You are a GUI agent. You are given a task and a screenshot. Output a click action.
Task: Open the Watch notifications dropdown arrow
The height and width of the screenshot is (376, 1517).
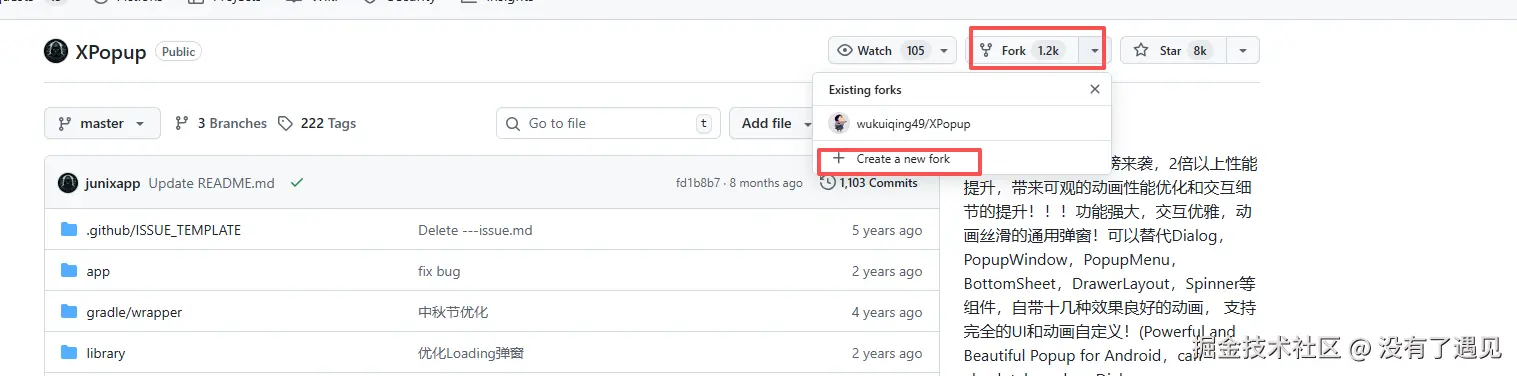pos(944,51)
